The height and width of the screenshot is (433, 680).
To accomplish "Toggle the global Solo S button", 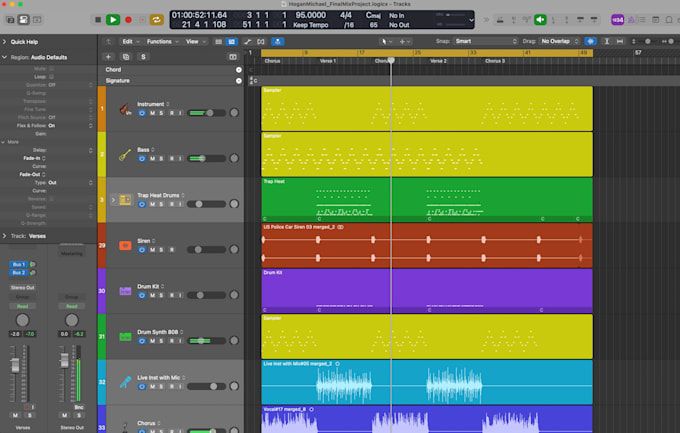I will (143, 57).
